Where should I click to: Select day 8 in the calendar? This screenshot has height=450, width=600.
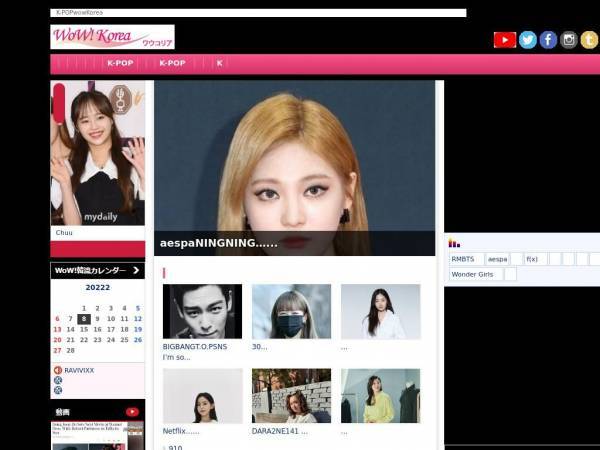(84, 319)
